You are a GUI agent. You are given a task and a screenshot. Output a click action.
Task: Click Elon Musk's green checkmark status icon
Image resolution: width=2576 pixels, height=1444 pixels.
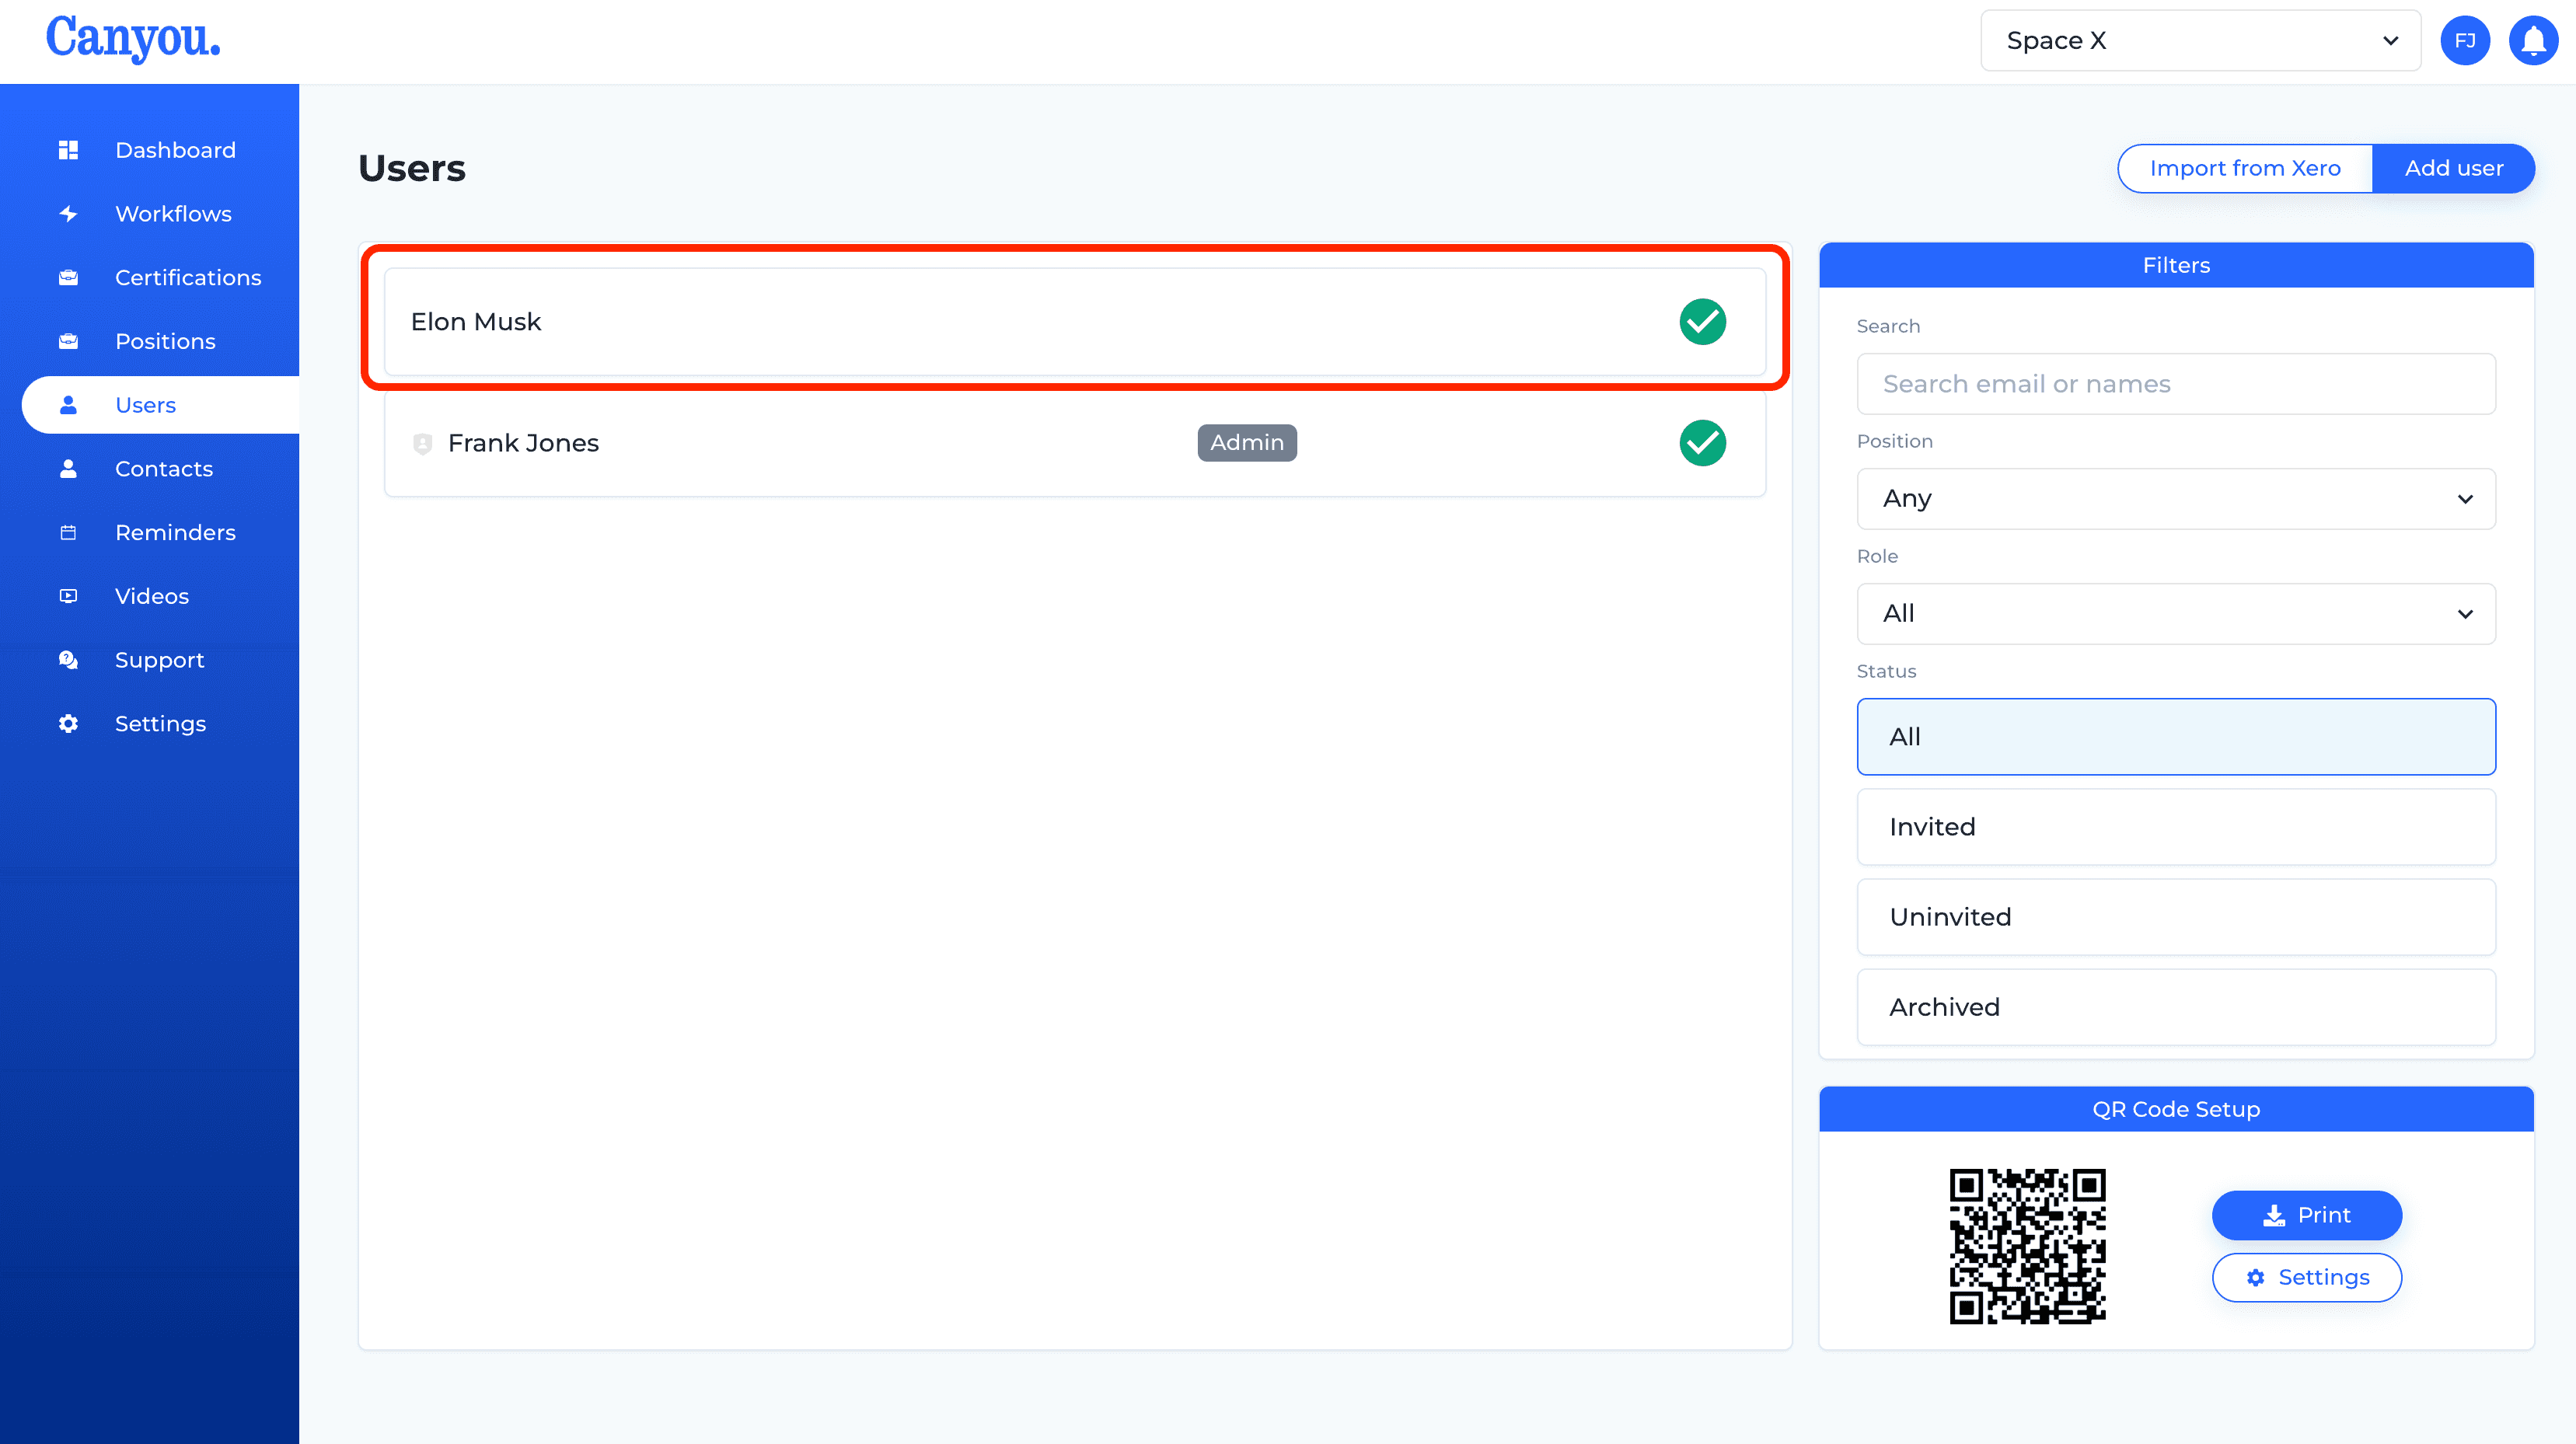click(1702, 322)
